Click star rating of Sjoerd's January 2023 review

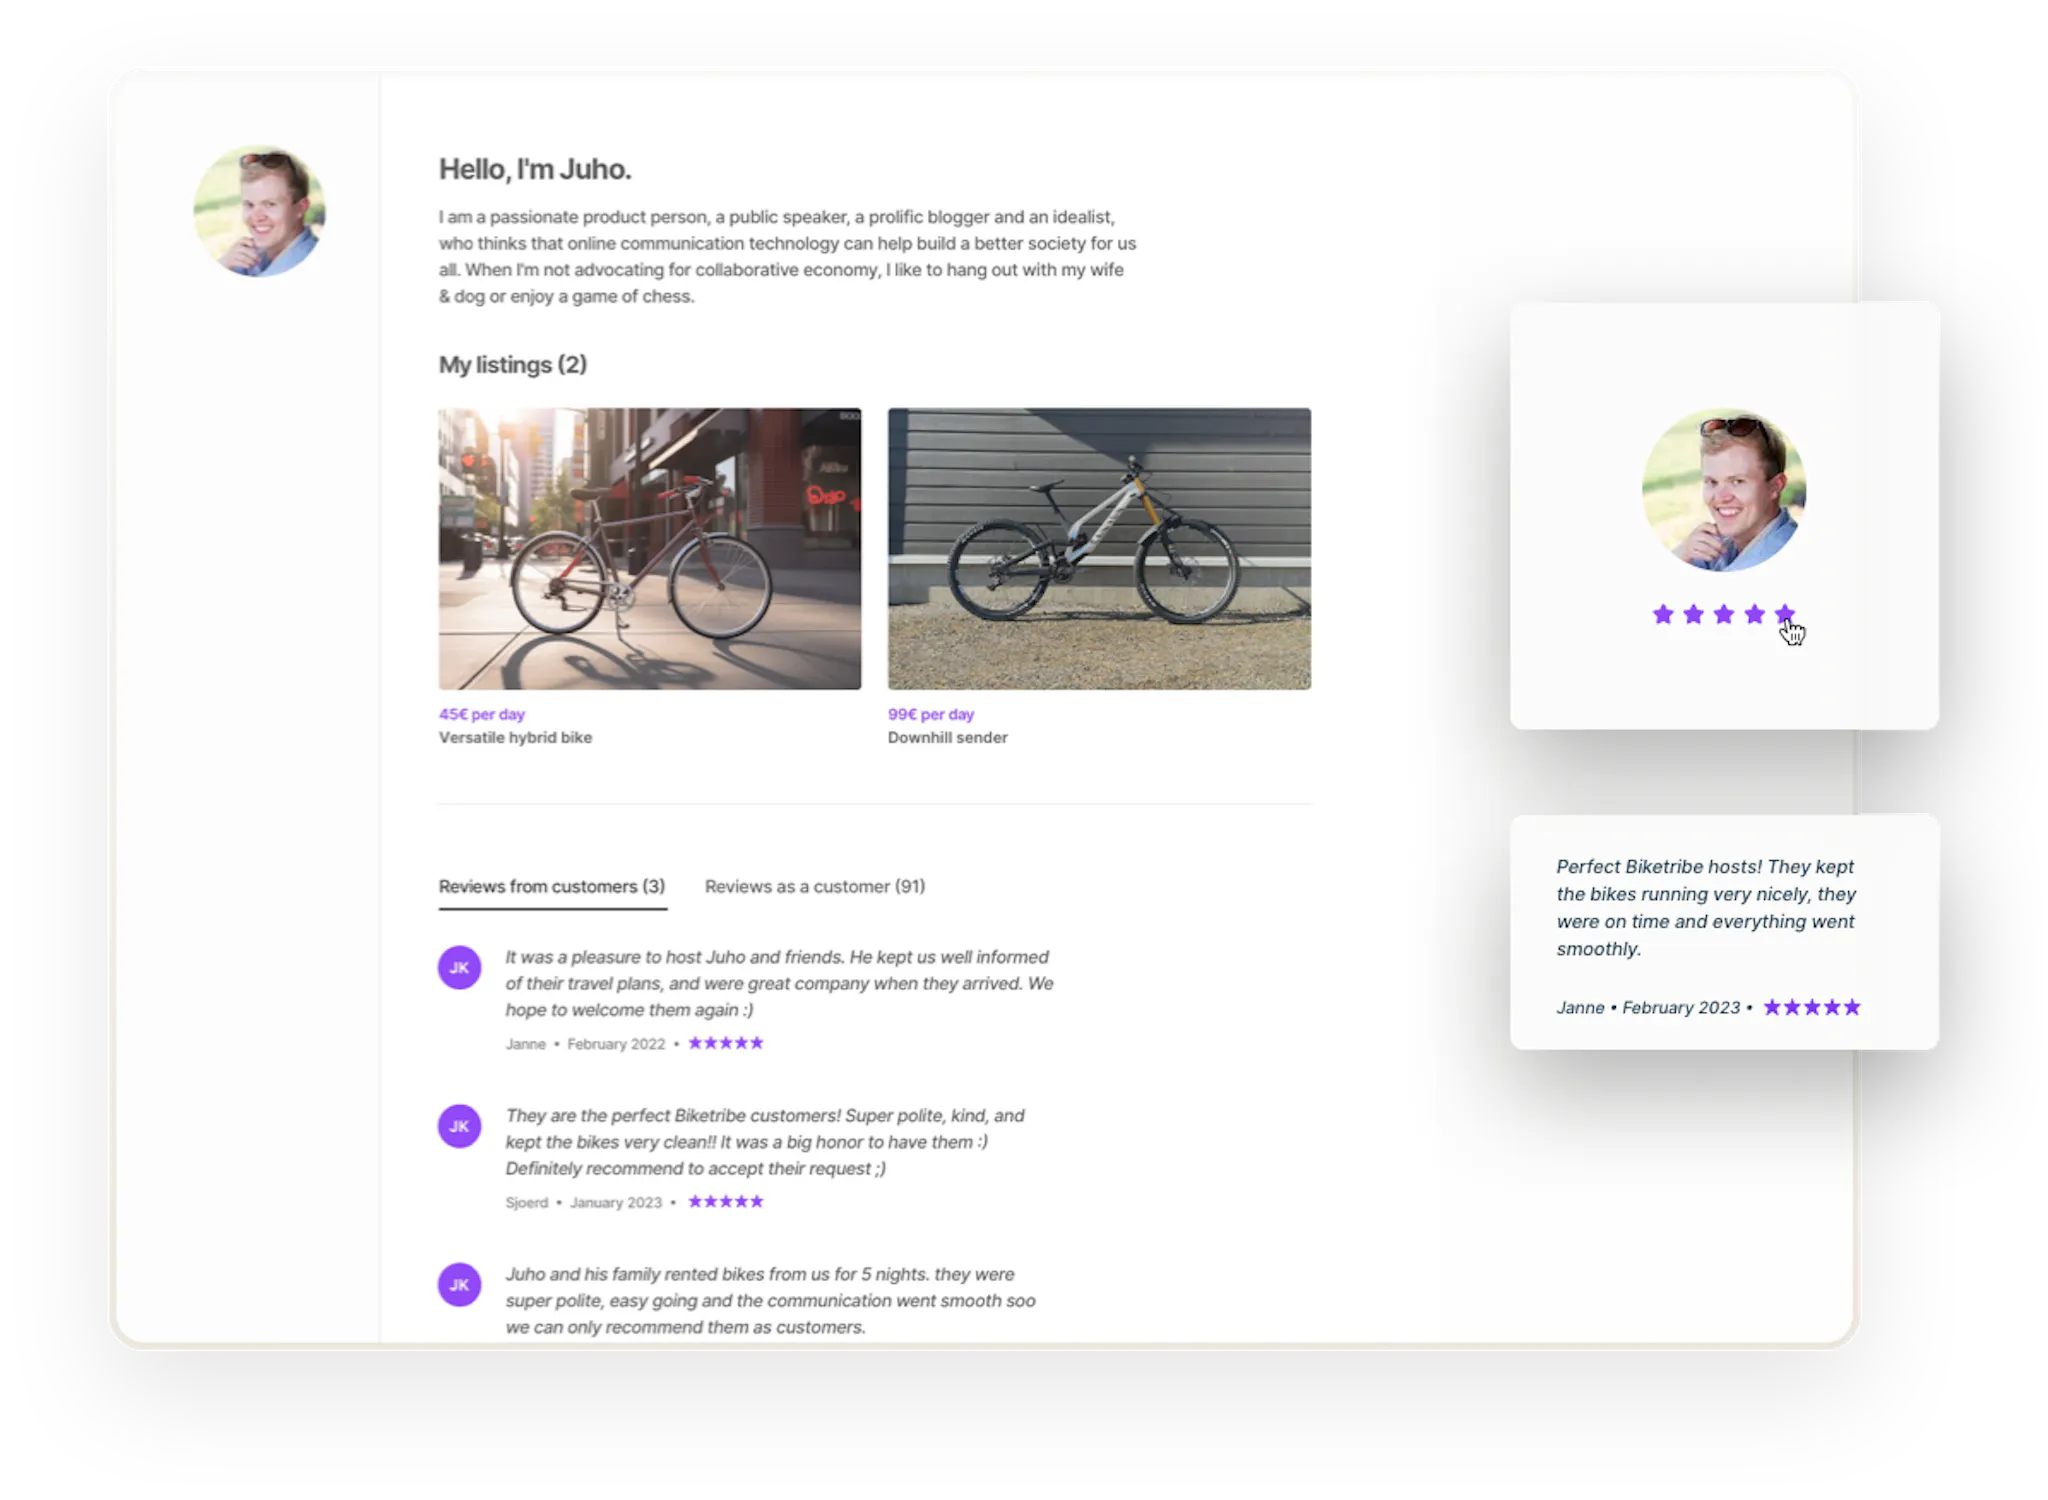click(x=726, y=1201)
